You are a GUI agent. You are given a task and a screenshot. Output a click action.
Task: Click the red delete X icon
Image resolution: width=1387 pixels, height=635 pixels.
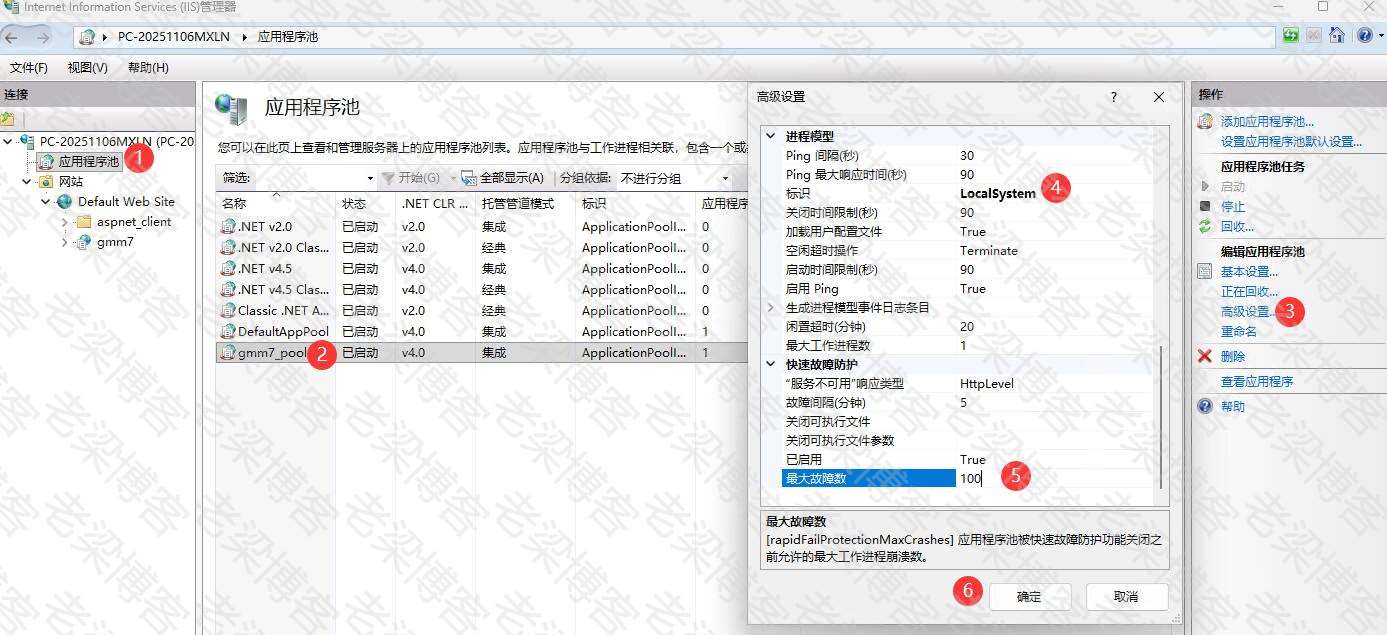coord(1205,356)
